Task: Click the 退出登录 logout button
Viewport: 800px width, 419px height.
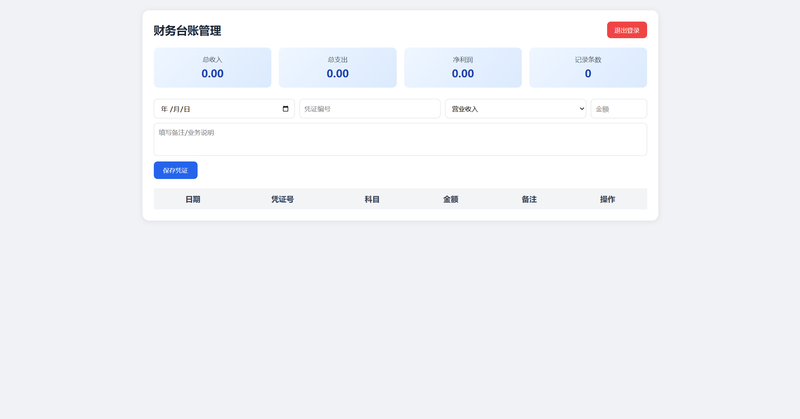Action: [x=627, y=30]
